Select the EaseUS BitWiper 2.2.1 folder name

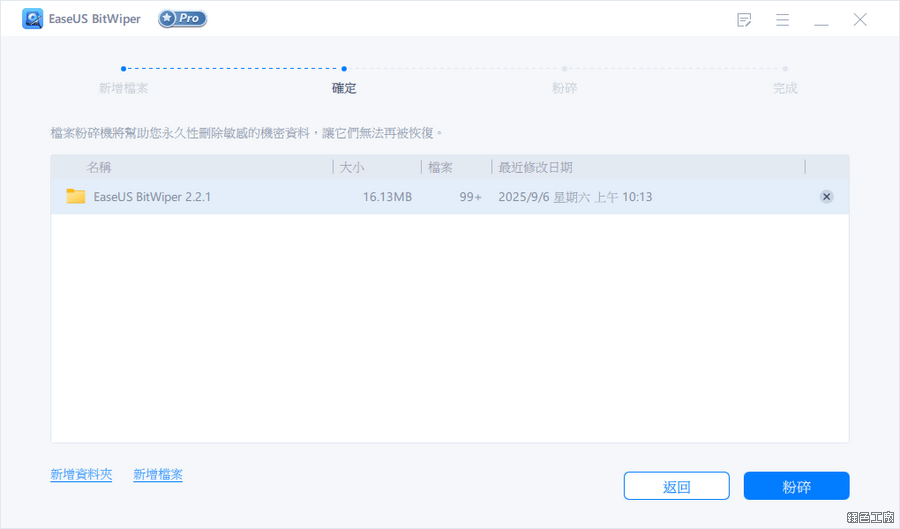152,197
